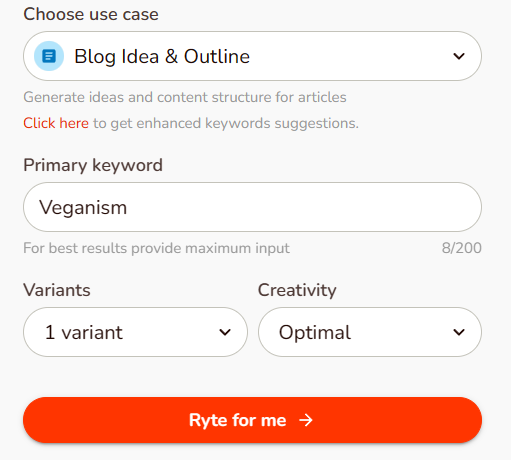Viewport: 511px width, 460px height.
Task: Focus the Primary keyword field containing Veganism
Action: point(252,207)
